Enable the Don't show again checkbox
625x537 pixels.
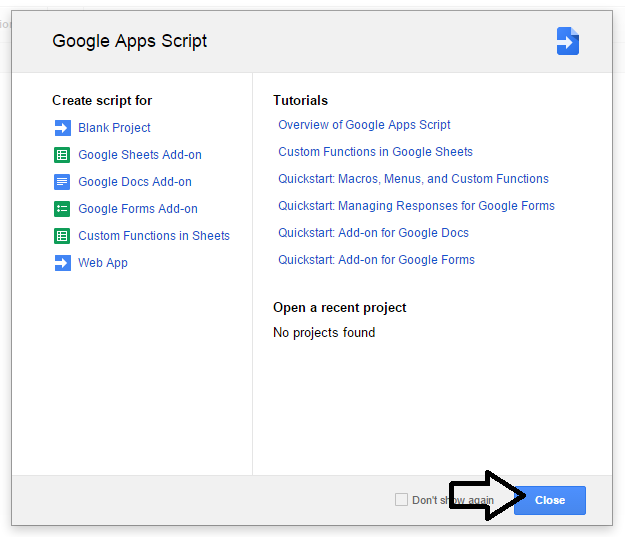(401, 500)
